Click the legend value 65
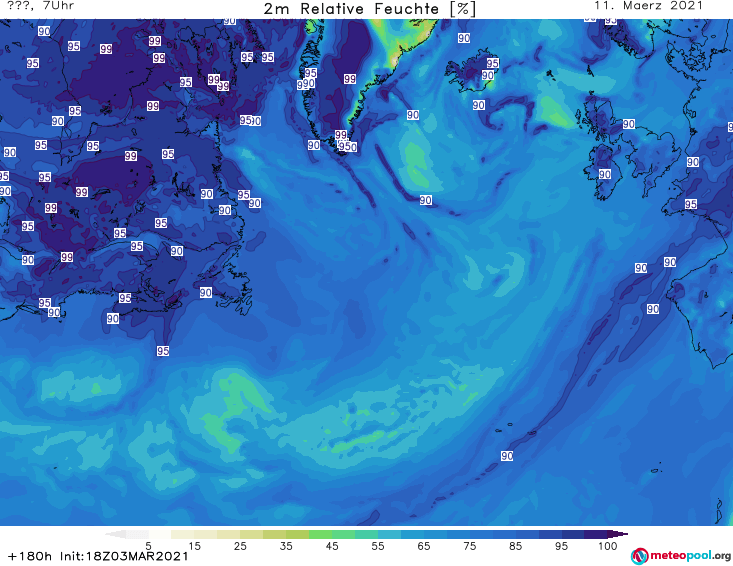Image resolution: width=733 pixels, height=566 pixels. pyautogui.click(x=424, y=546)
